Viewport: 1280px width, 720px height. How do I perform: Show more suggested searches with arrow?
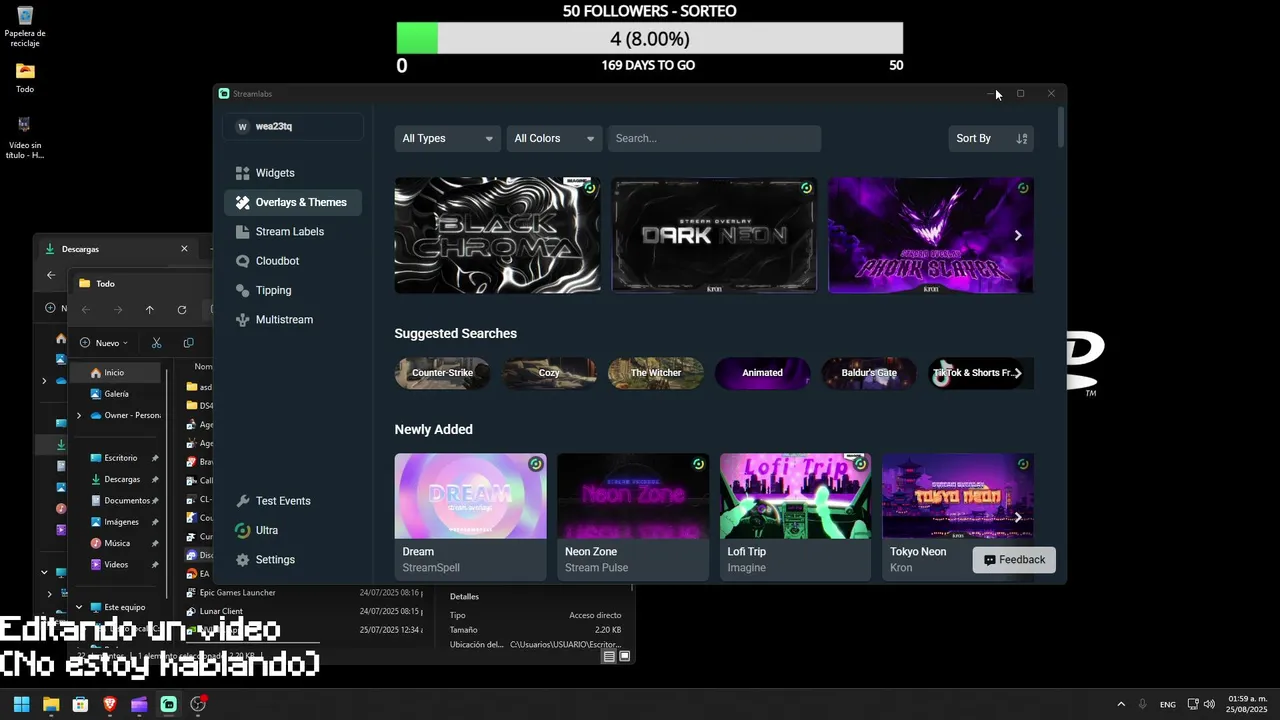tap(1018, 373)
